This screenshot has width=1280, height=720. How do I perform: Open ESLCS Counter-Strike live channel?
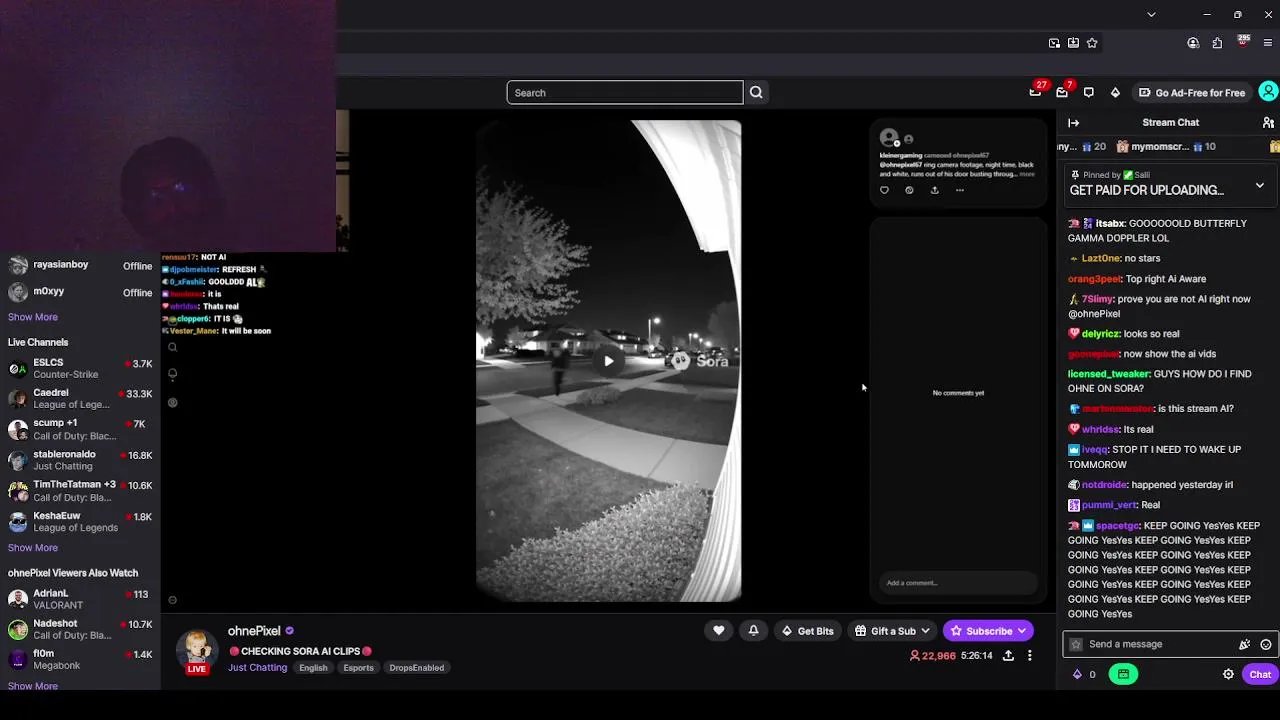(x=80, y=369)
